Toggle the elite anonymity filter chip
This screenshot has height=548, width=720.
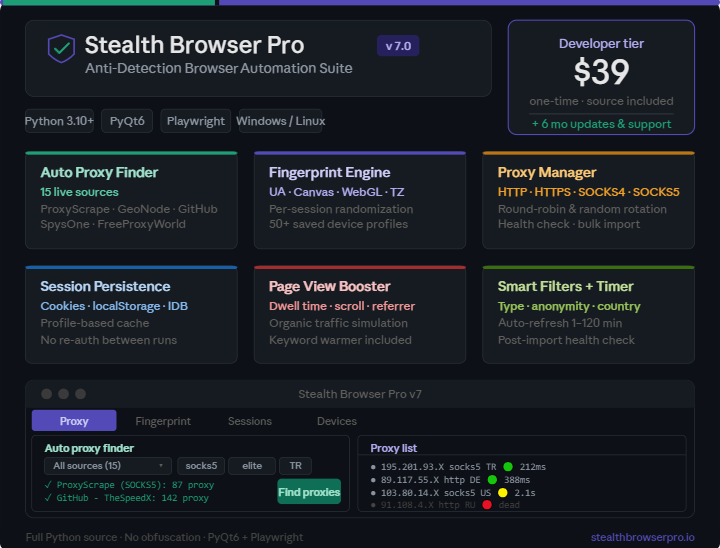[251, 466]
